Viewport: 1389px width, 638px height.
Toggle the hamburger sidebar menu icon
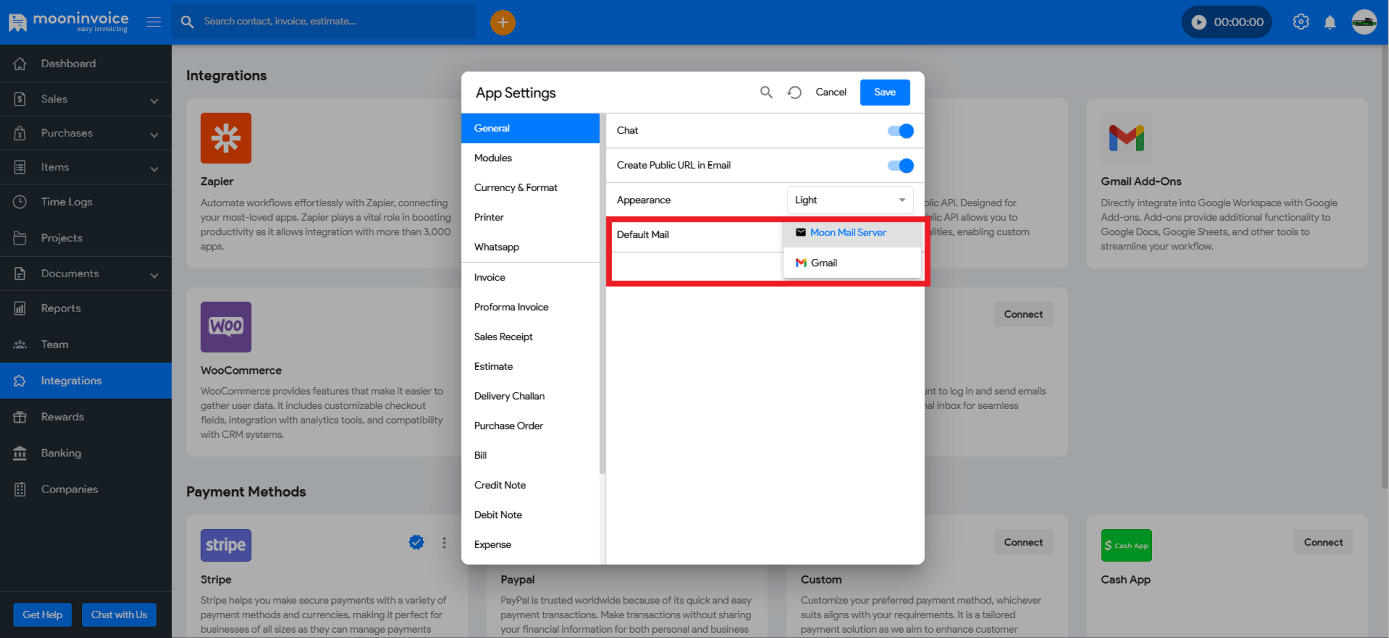pyautogui.click(x=153, y=22)
